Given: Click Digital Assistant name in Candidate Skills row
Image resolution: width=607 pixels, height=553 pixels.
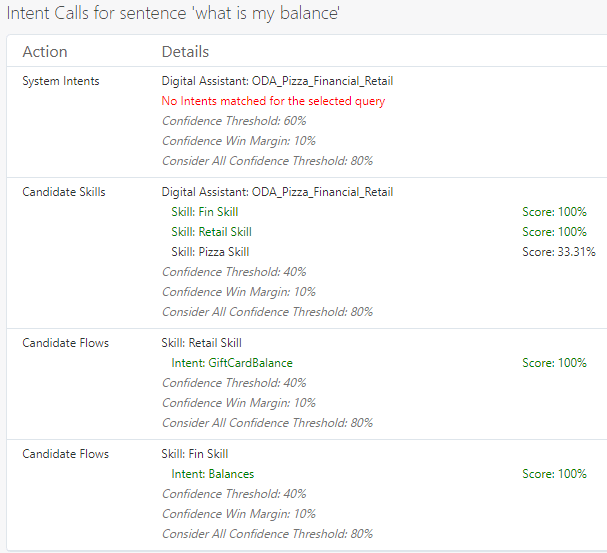Looking at the screenshot, I should pos(277,192).
